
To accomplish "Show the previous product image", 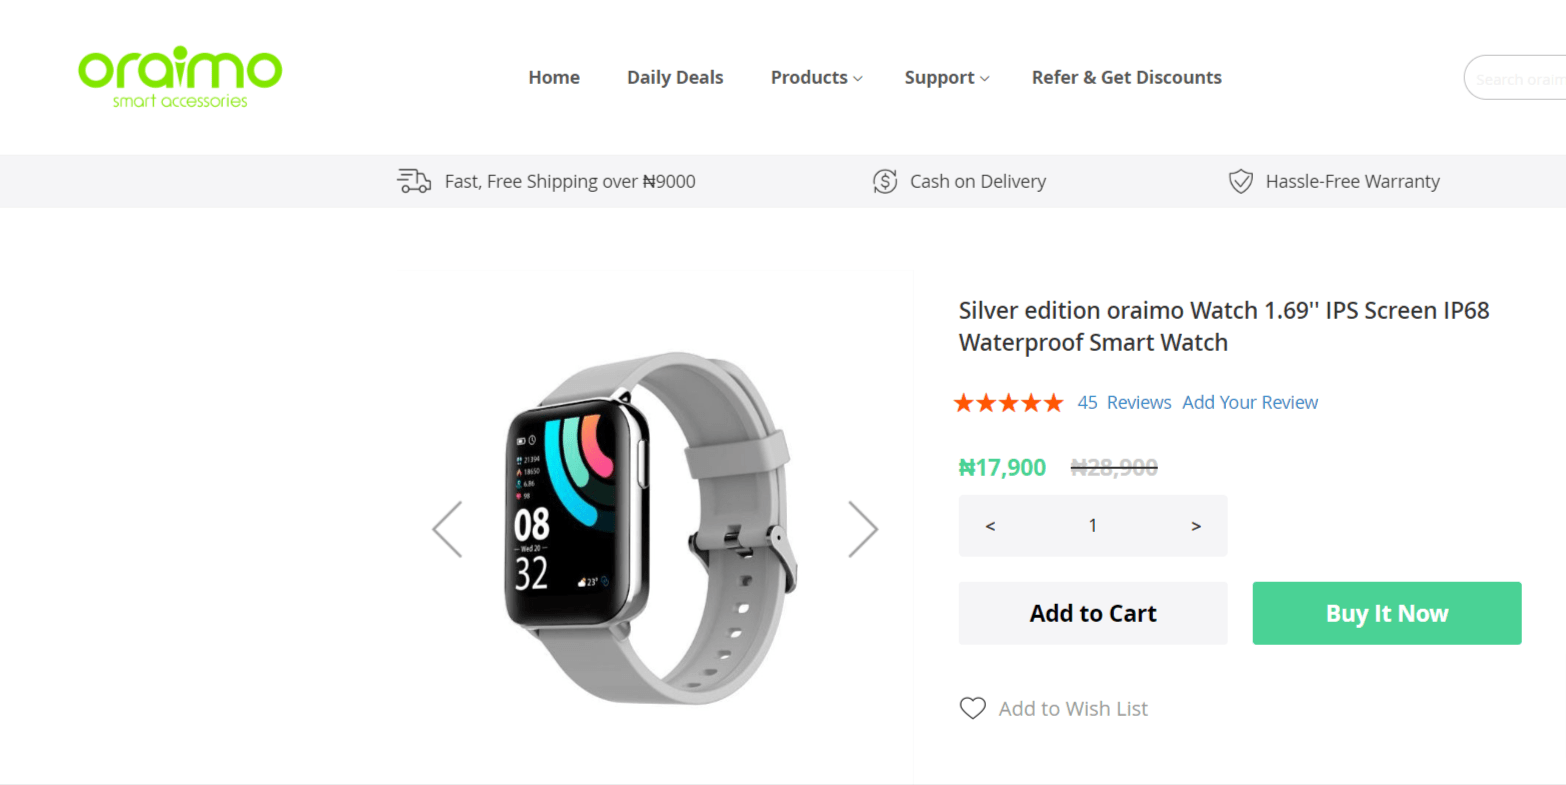I will (447, 528).
